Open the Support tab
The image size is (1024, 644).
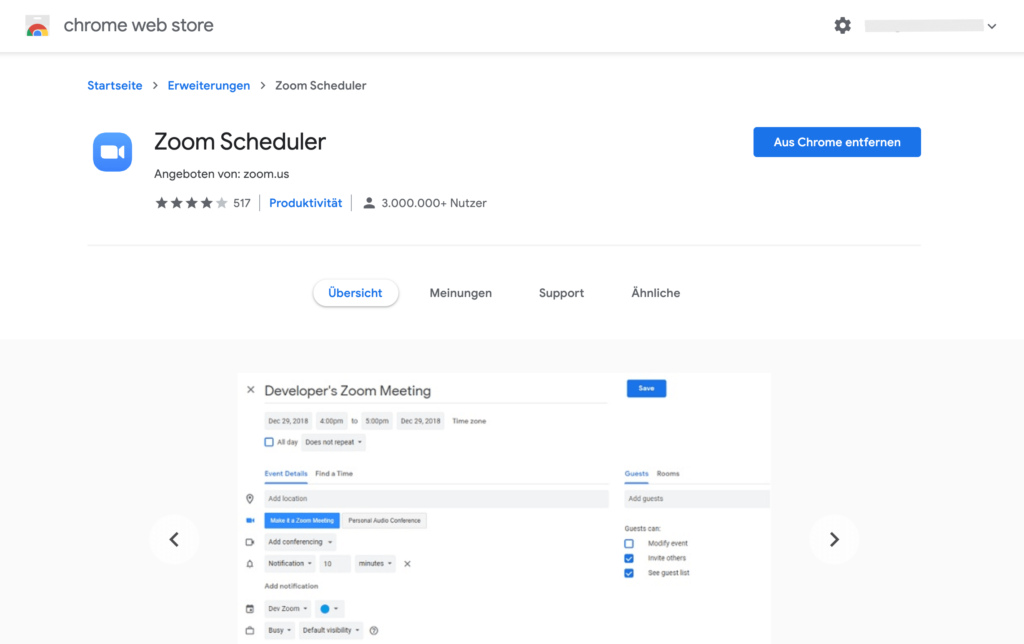[x=562, y=293]
